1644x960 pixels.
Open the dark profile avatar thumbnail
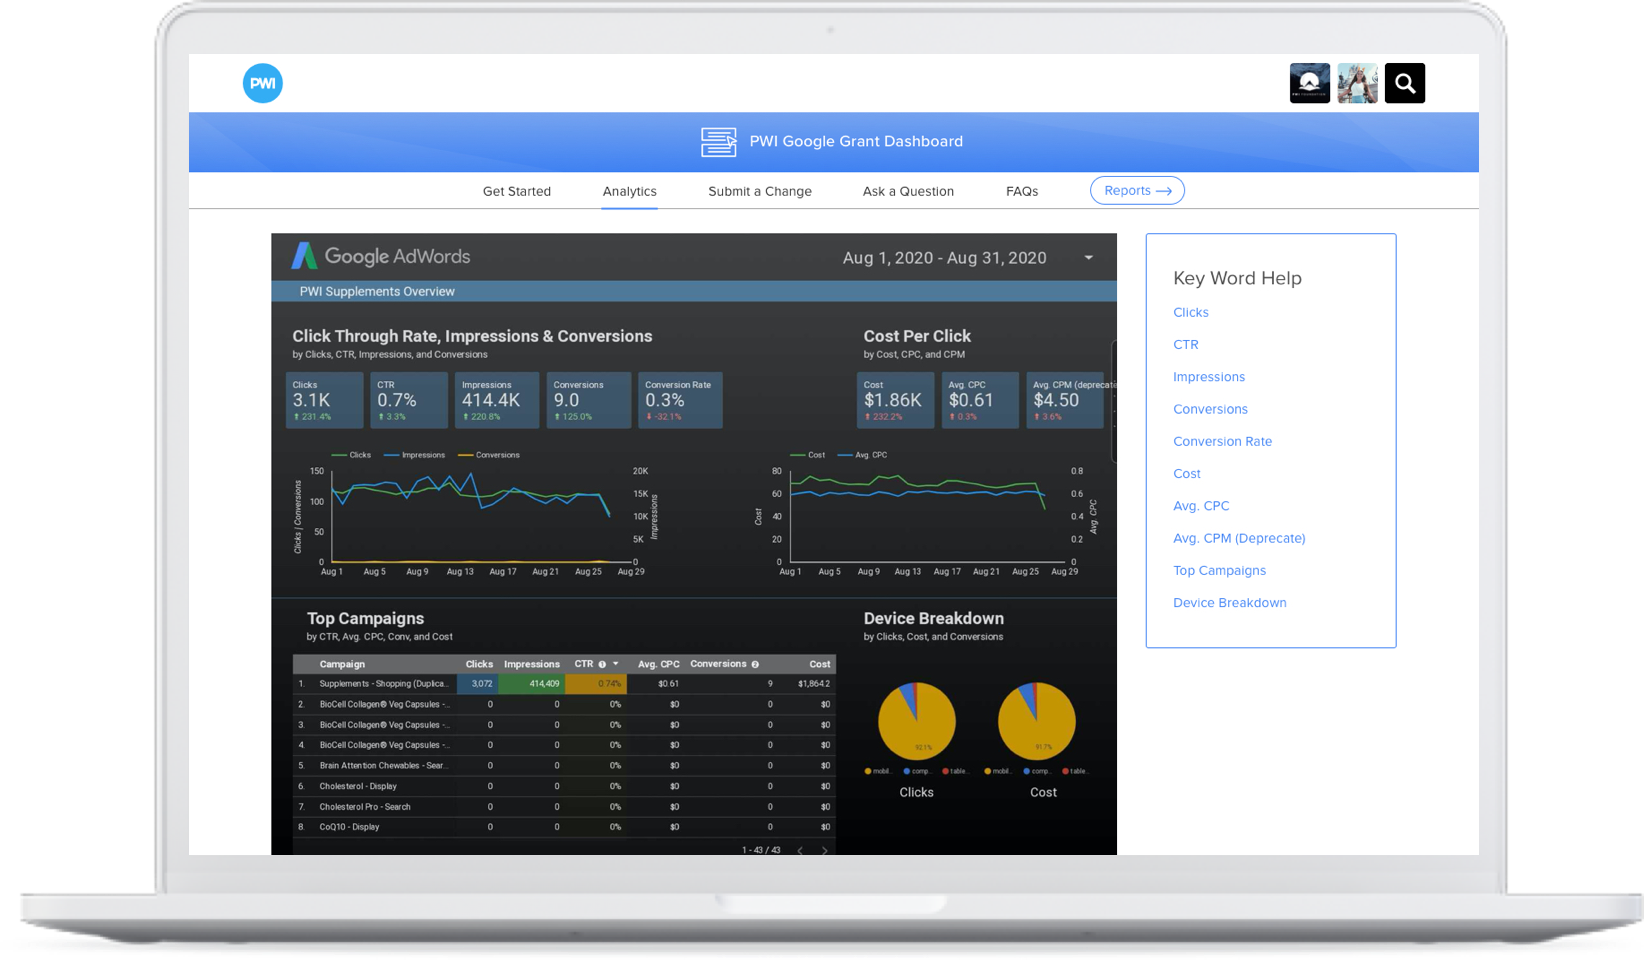[1309, 83]
